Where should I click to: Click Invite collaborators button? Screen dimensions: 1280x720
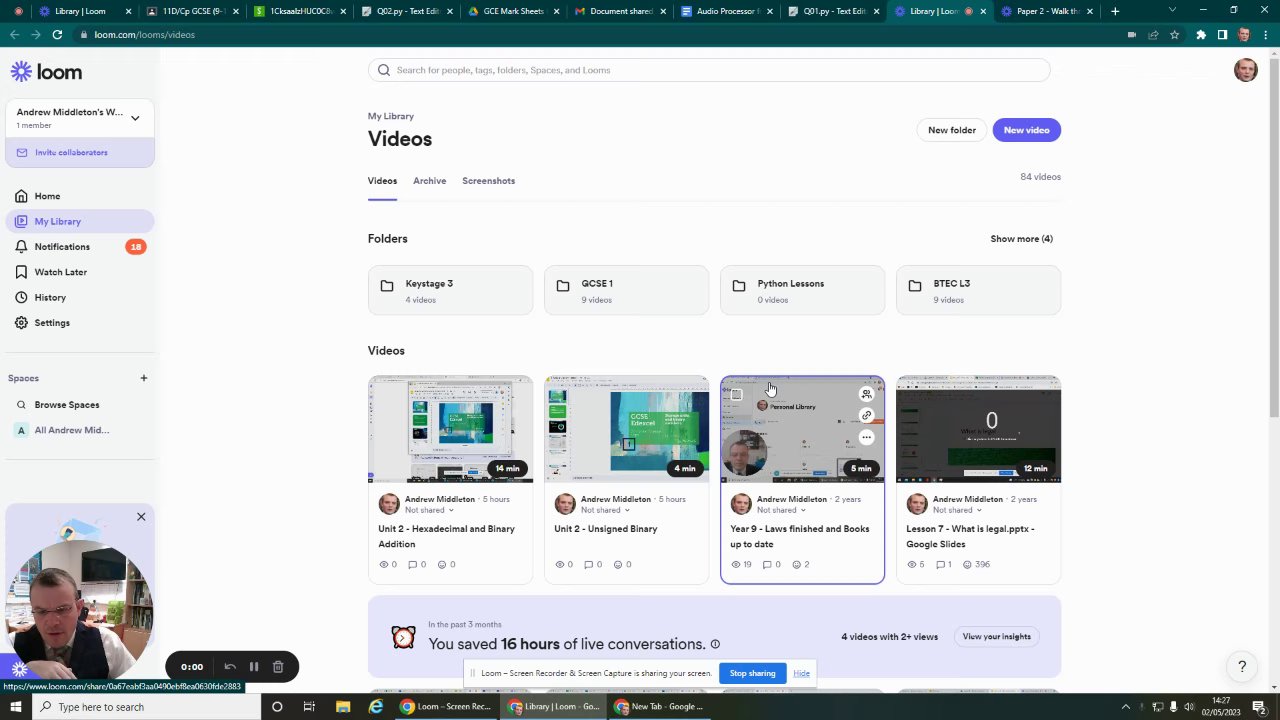(79, 152)
